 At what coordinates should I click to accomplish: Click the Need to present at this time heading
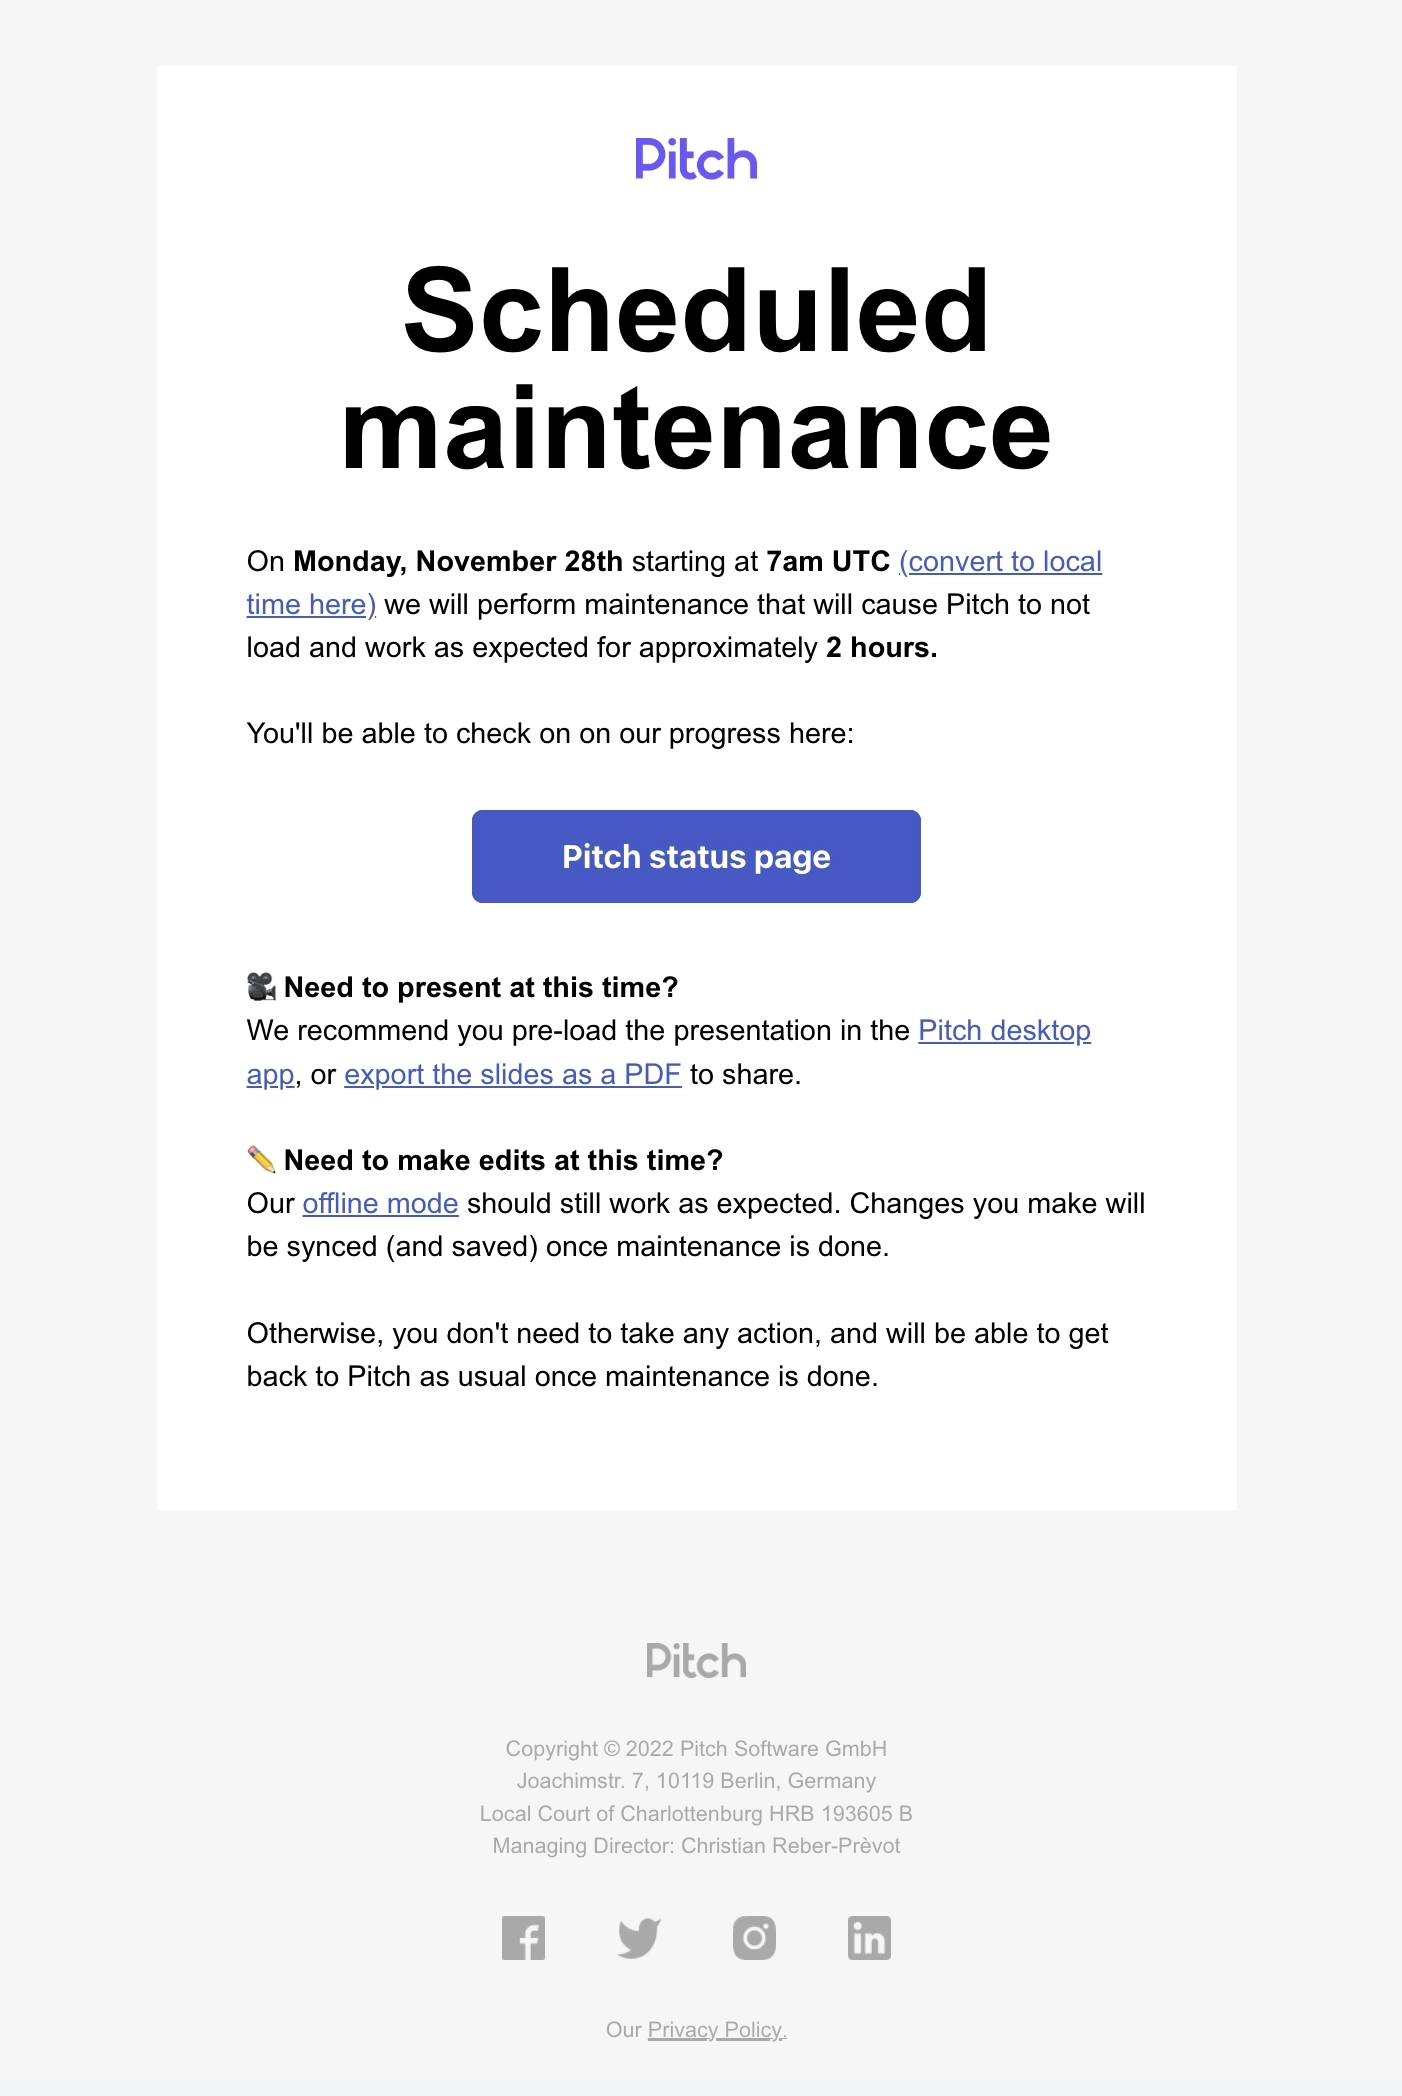click(480, 987)
